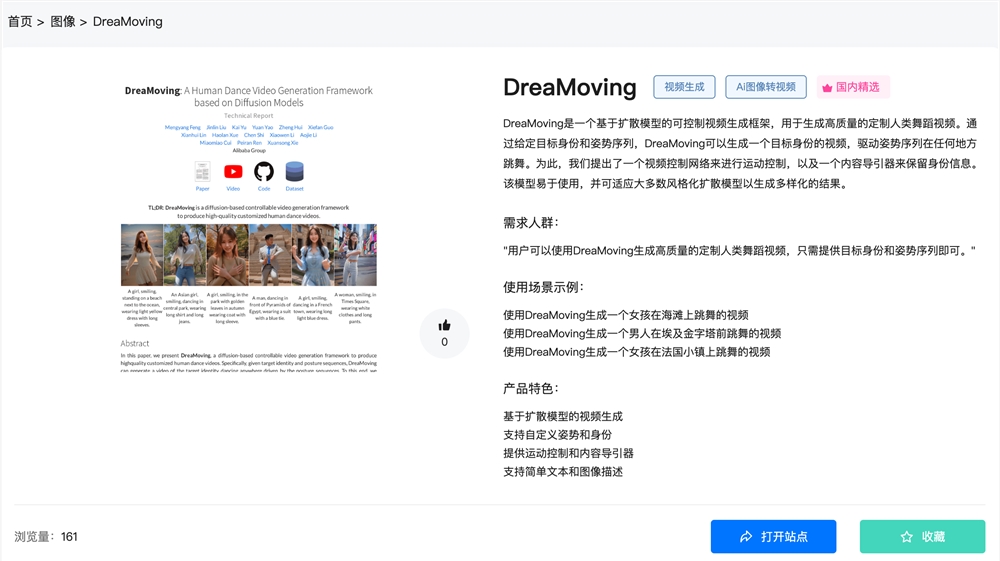Click the share arrow icon on 打开站点
The width and height of the screenshot is (1000, 561).
(x=746, y=537)
